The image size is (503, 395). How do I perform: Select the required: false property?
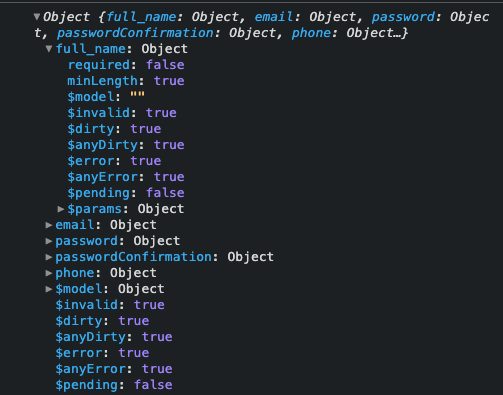[x=126, y=65]
